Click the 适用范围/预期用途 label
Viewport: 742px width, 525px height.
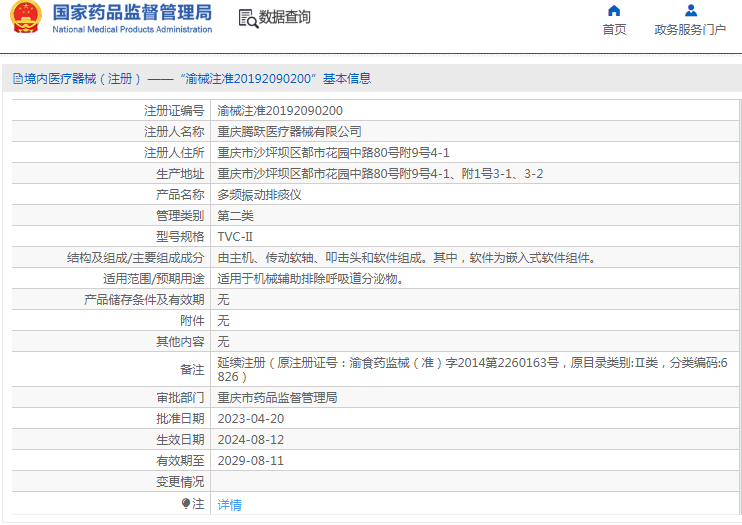click(x=154, y=279)
